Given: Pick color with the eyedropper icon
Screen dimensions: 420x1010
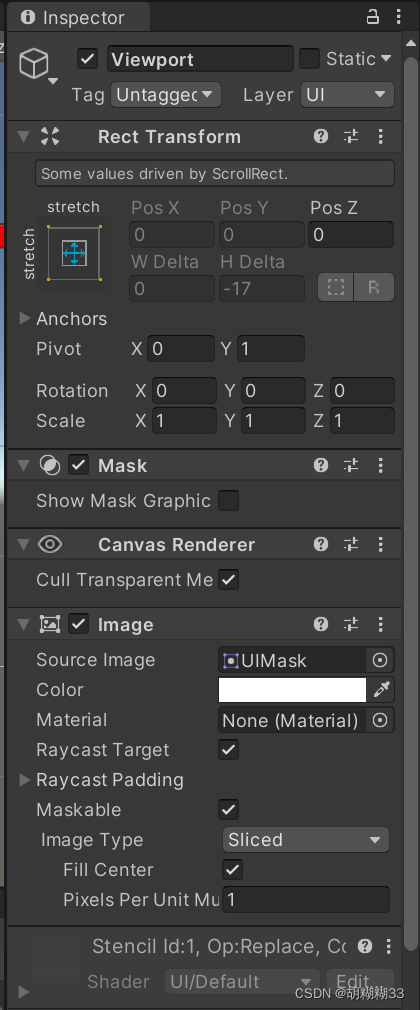Looking at the screenshot, I should pyautogui.click(x=381, y=690).
